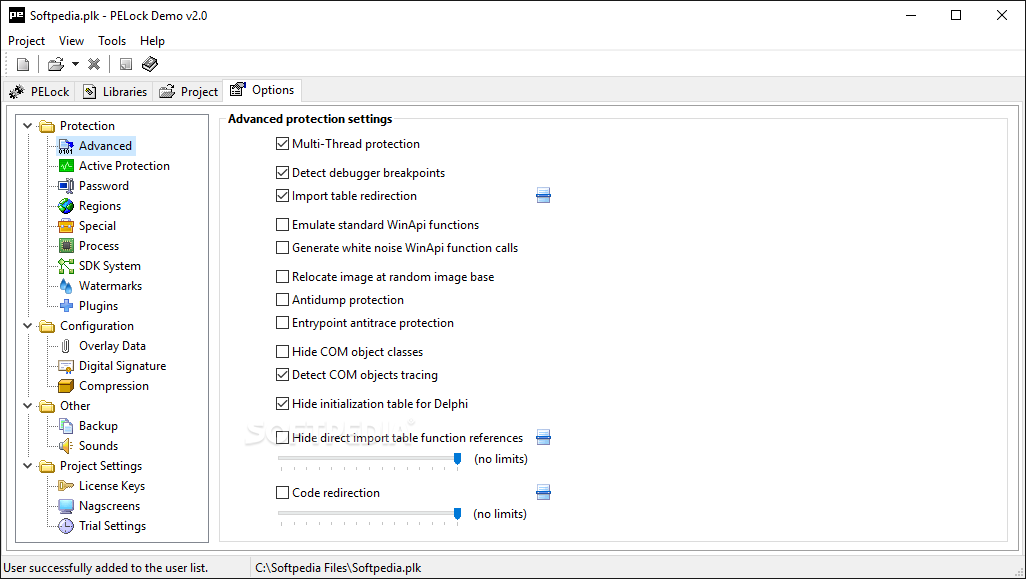Switch to the Project tab
Viewport: 1026px width, 579px height.
point(188,92)
